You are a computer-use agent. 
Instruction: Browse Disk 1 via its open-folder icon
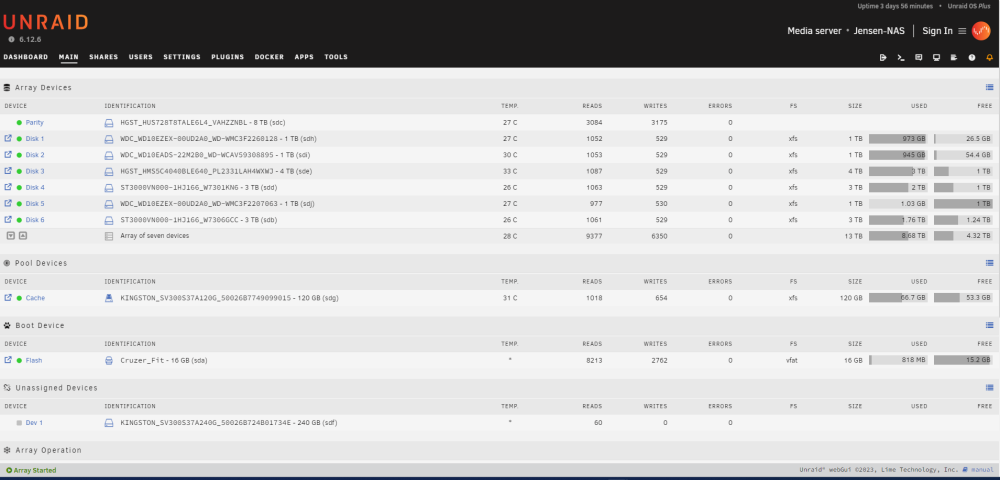point(8,138)
